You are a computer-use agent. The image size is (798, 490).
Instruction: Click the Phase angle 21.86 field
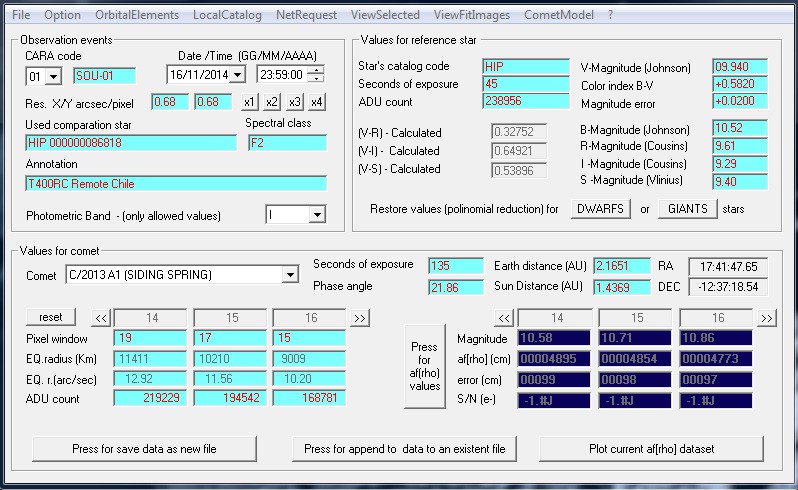pos(455,287)
